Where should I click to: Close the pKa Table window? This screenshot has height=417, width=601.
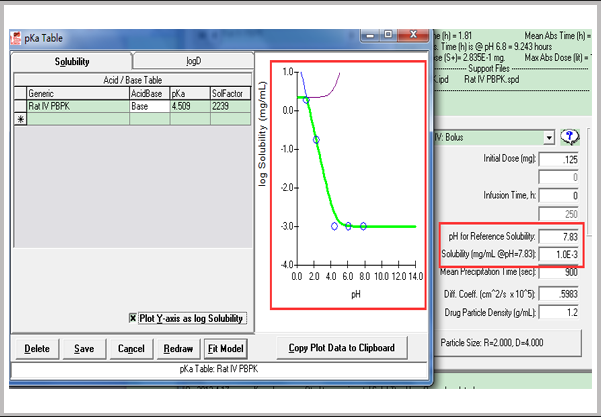(x=413, y=34)
